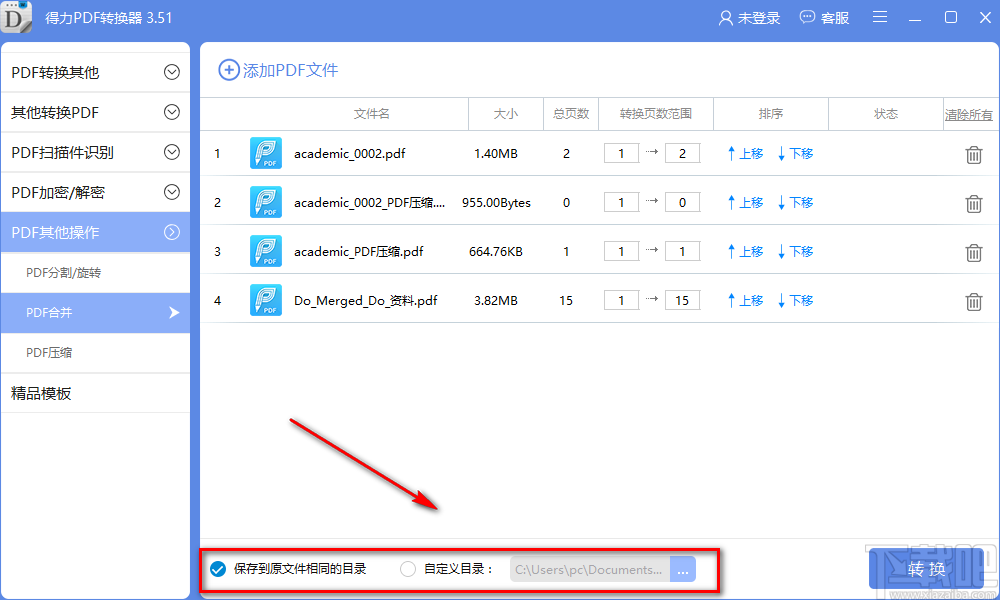The width and height of the screenshot is (1000, 600).
Task: Move academic_0002.pdf down with 下移
Action: point(795,154)
